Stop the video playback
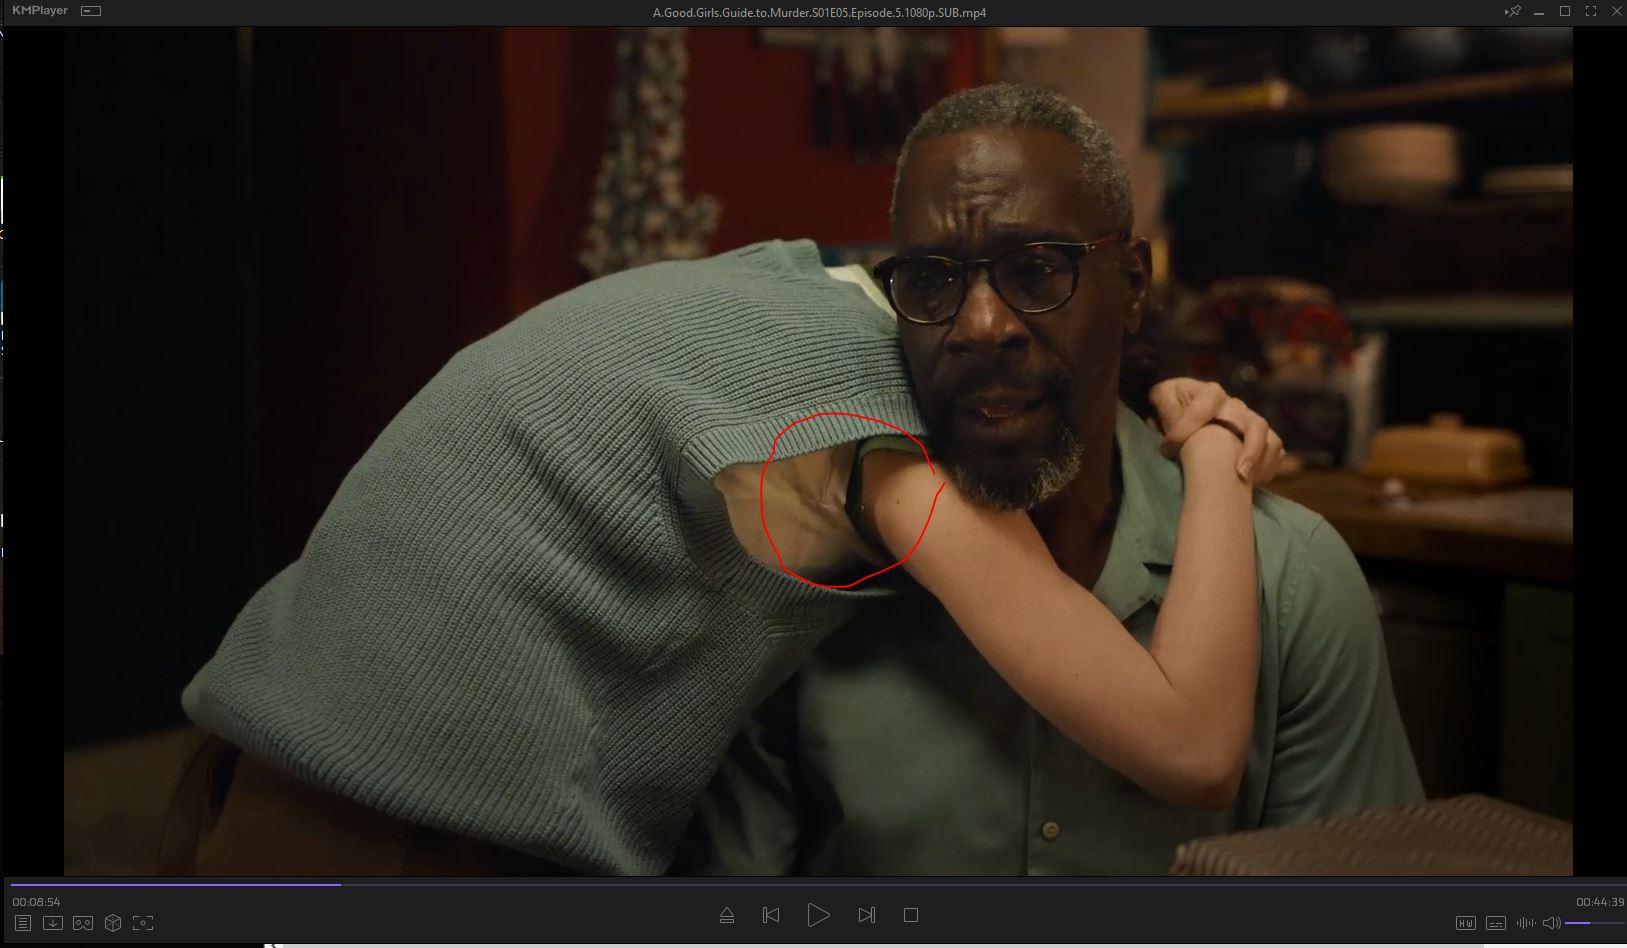The image size is (1627, 948). pyautogui.click(x=911, y=915)
